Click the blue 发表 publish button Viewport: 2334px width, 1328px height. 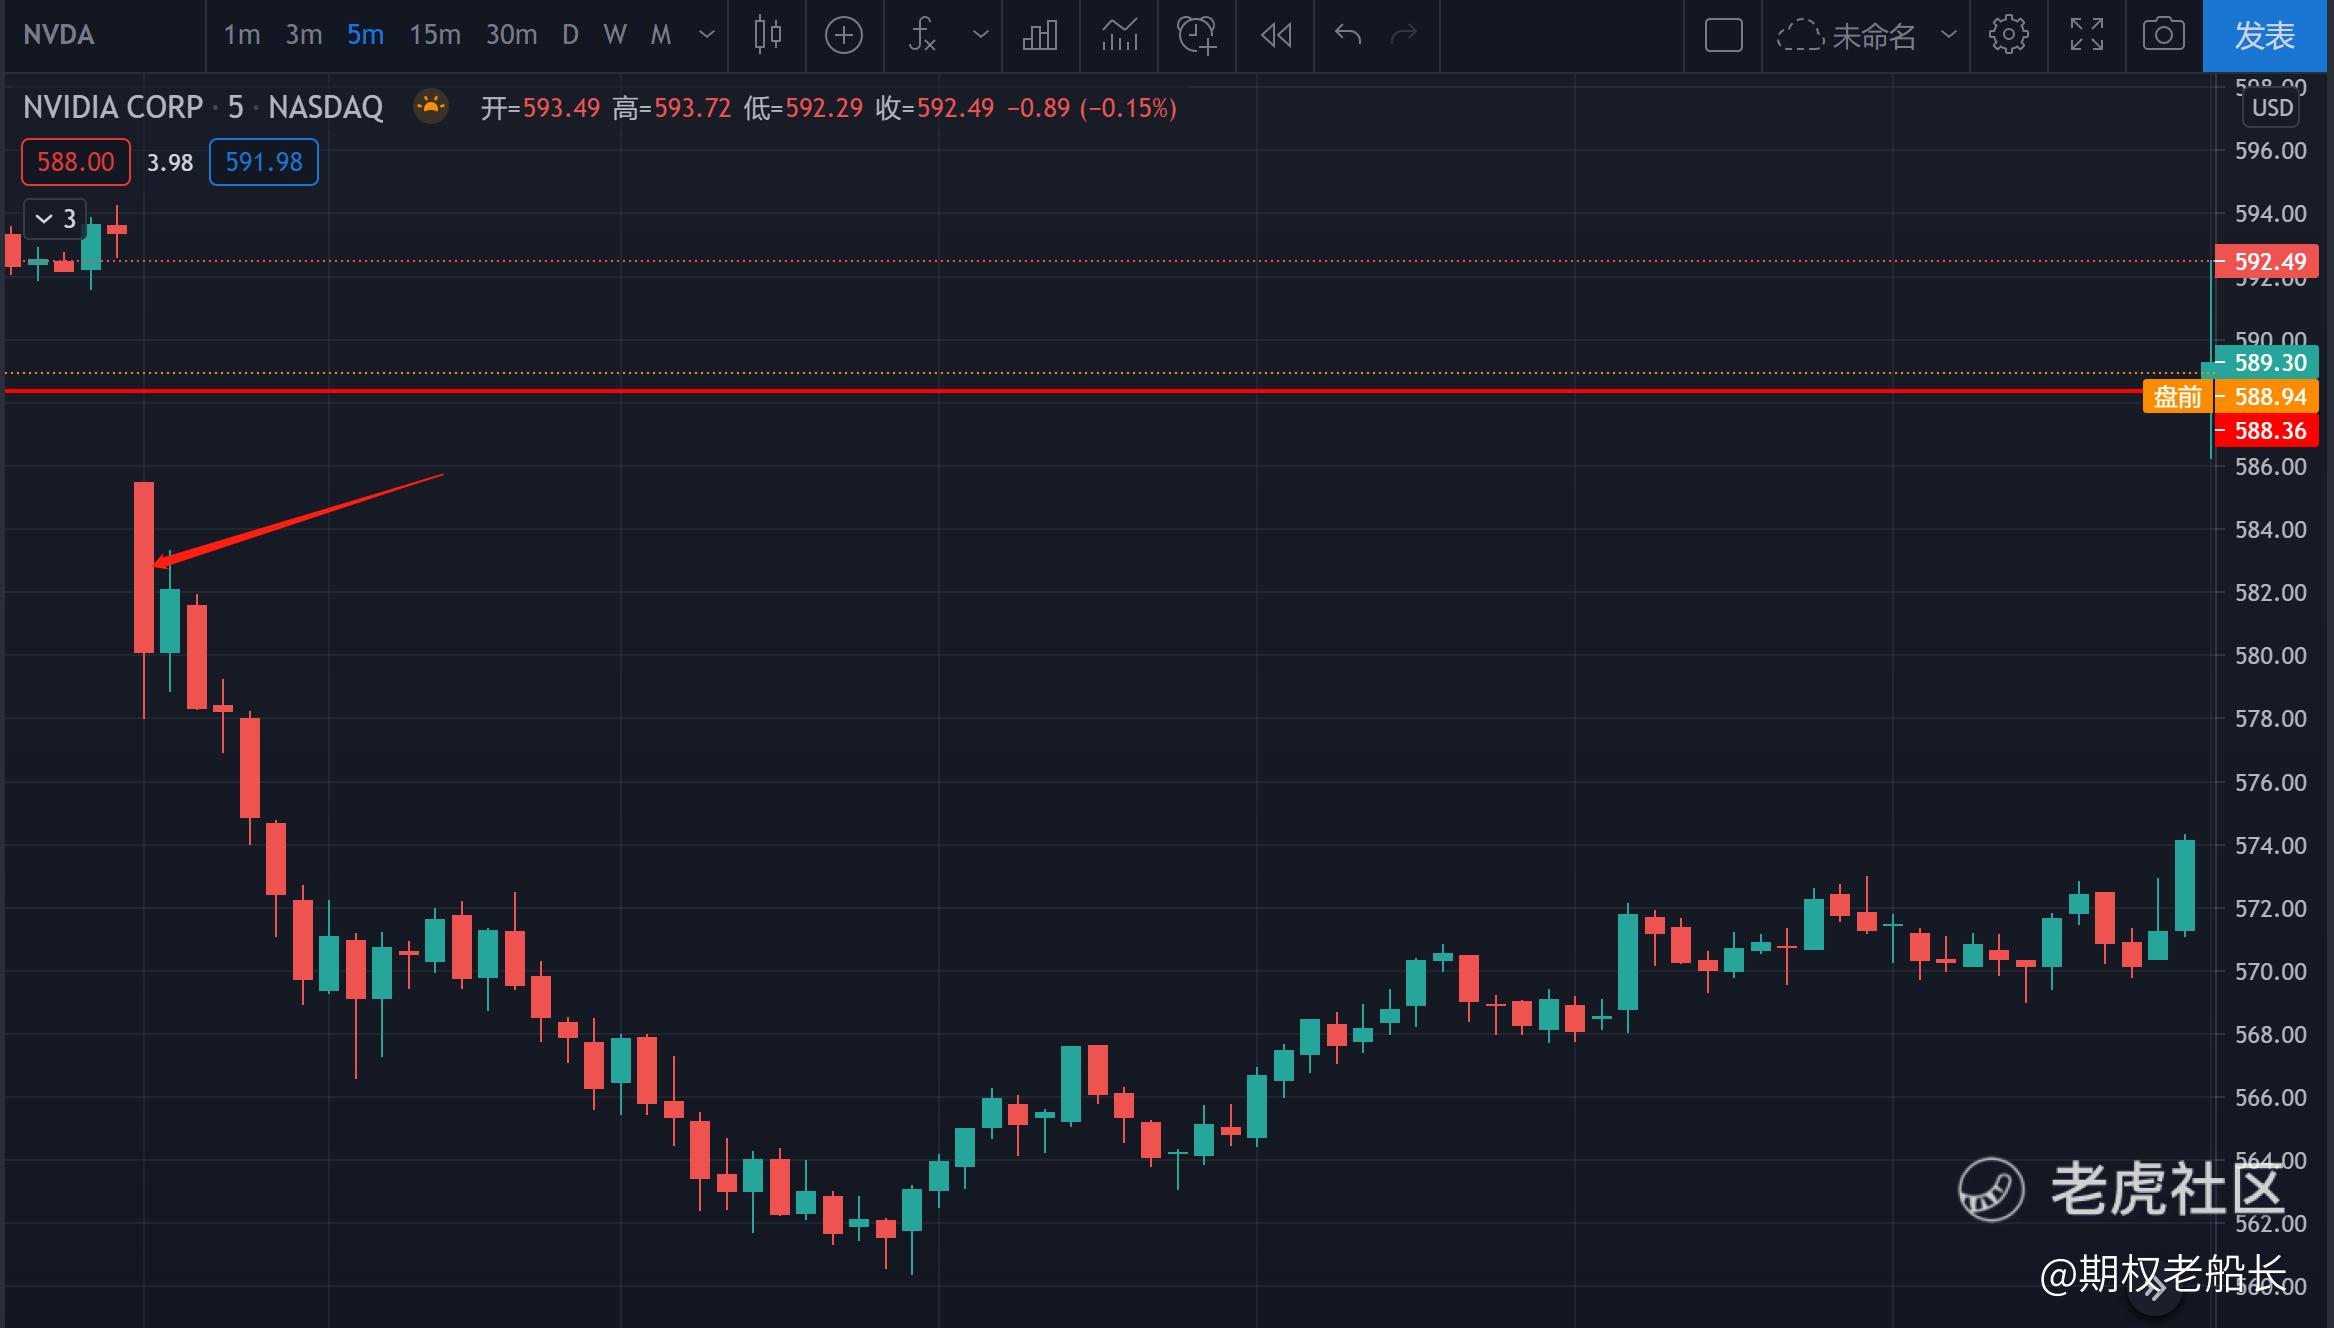[2265, 36]
